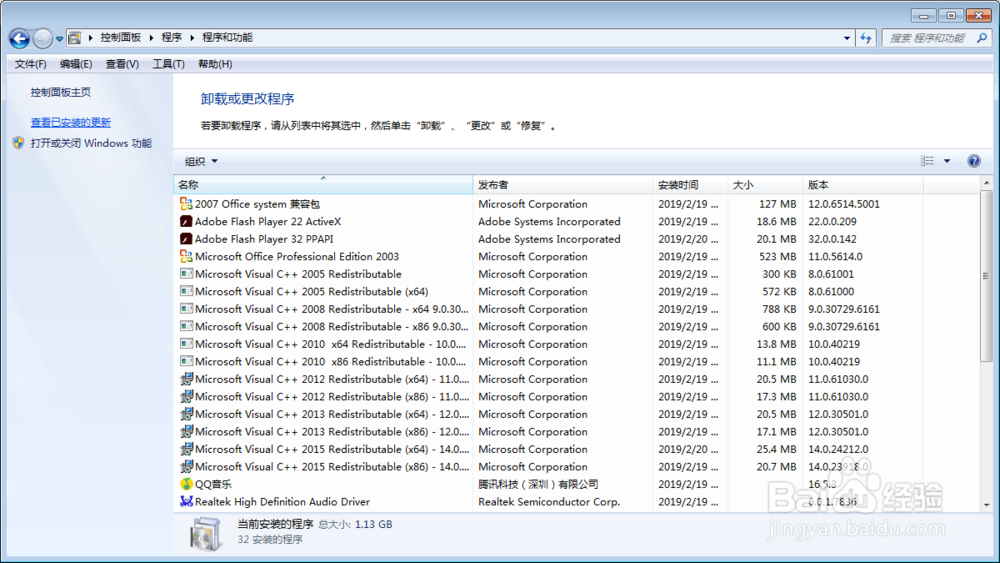
Task: Open the view options dropdown arrow
Action: tap(947, 161)
